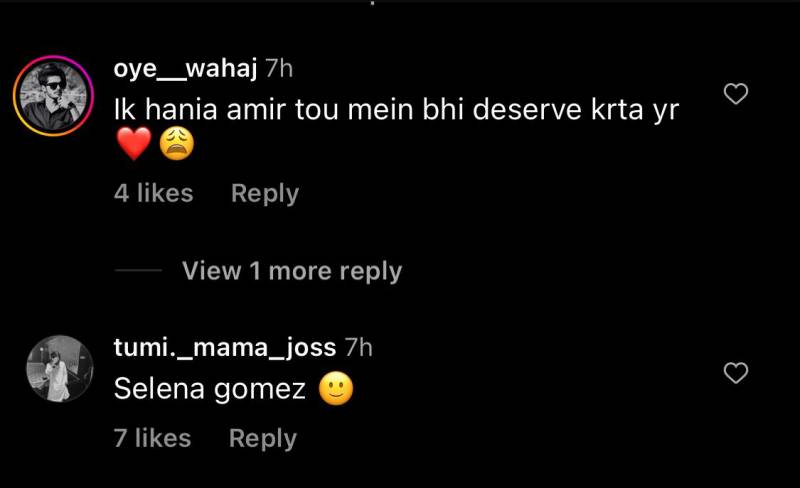
Task: Open oye__wahaj's story from profile picture
Action: tap(53, 96)
